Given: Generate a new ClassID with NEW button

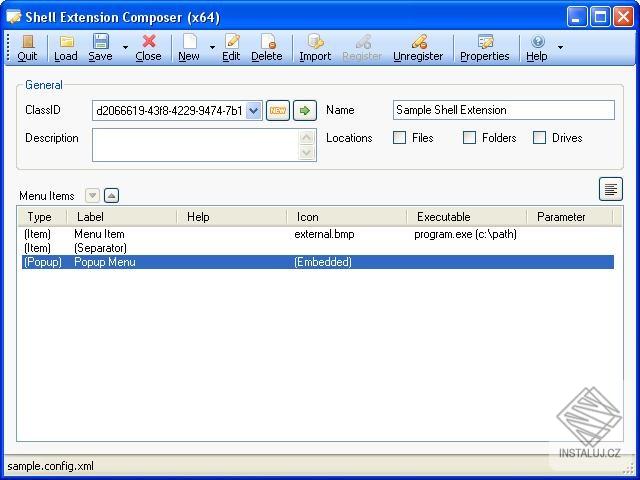Looking at the screenshot, I should (x=278, y=111).
